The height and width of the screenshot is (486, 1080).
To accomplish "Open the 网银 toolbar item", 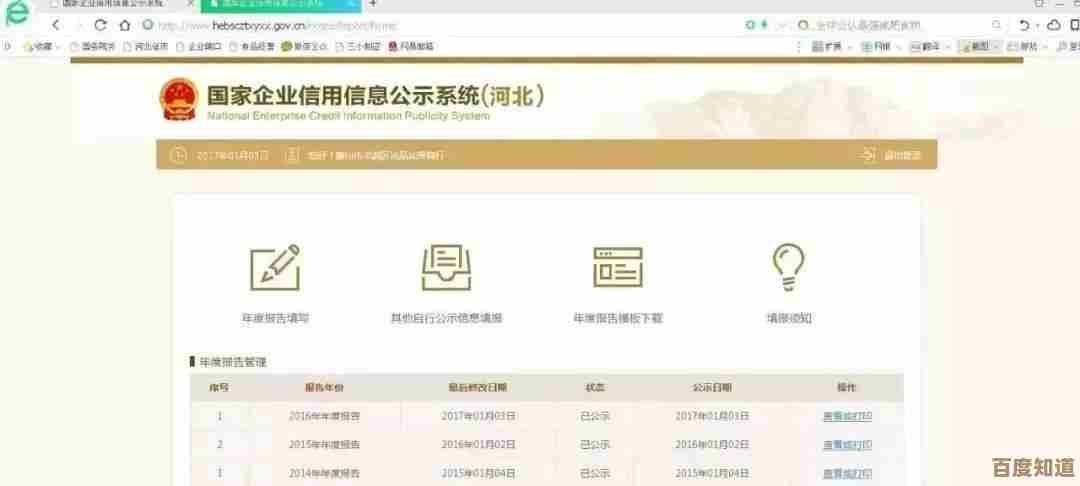I will (x=875, y=47).
